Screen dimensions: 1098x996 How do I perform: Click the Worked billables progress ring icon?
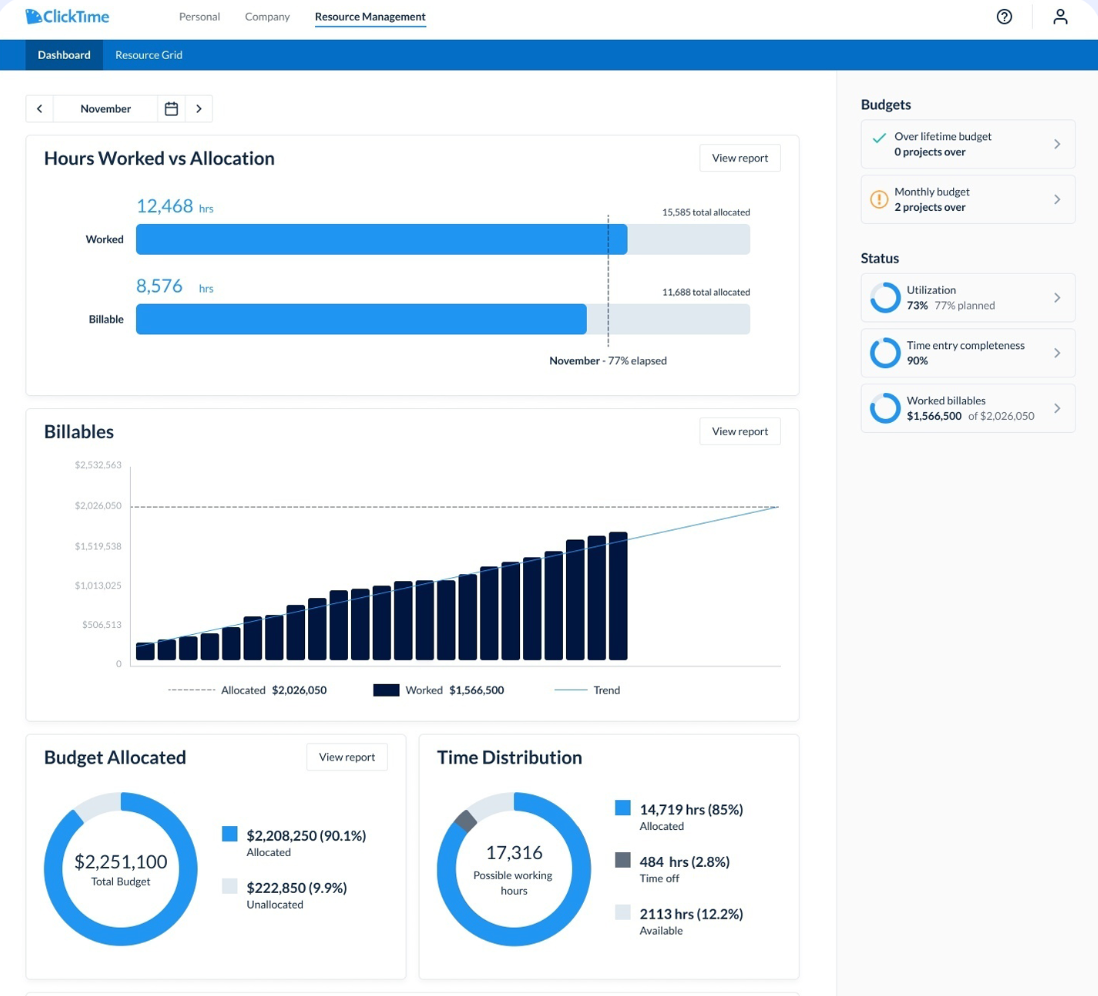(884, 408)
